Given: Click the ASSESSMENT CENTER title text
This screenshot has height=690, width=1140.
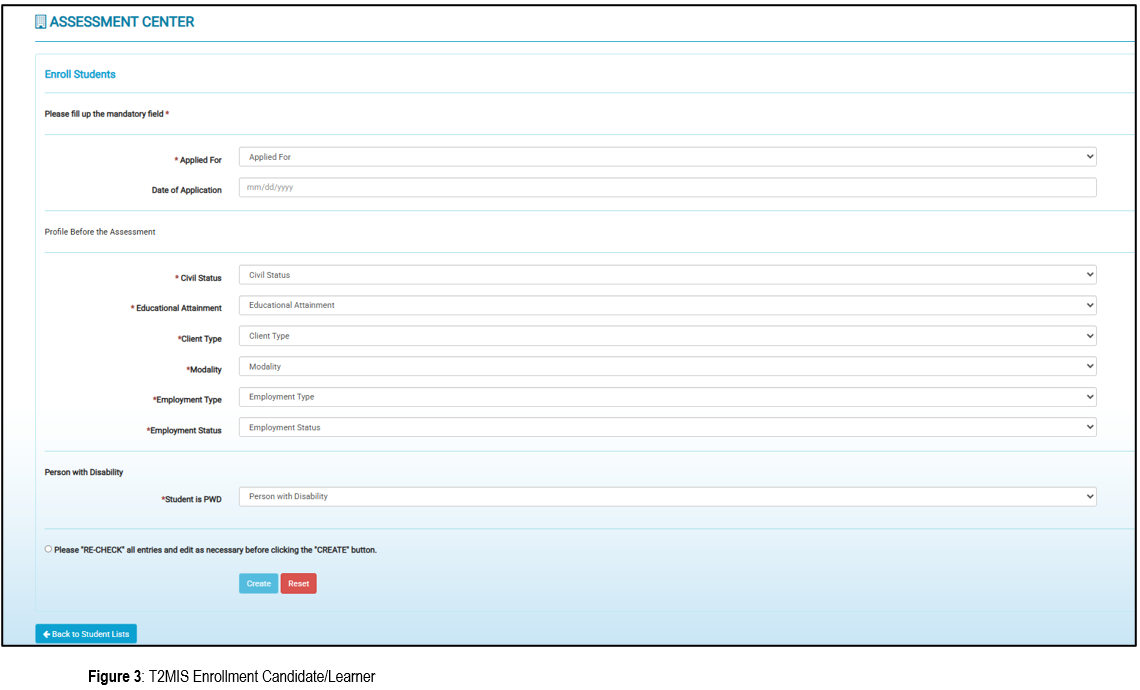Looking at the screenshot, I should click(122, 22).
